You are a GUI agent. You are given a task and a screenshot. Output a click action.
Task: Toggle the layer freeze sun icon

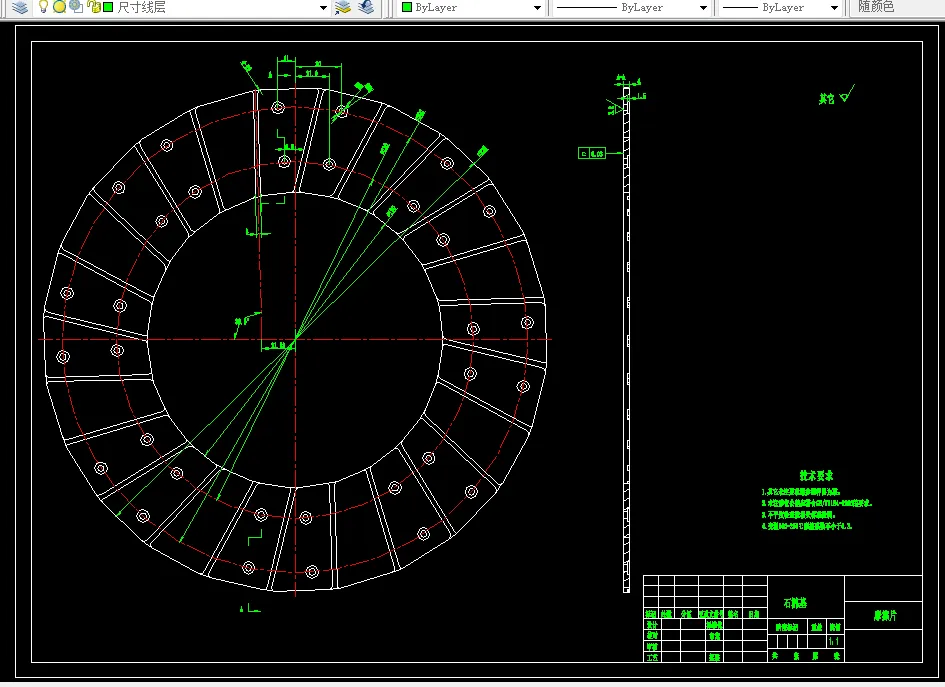(x=59, y=7)
